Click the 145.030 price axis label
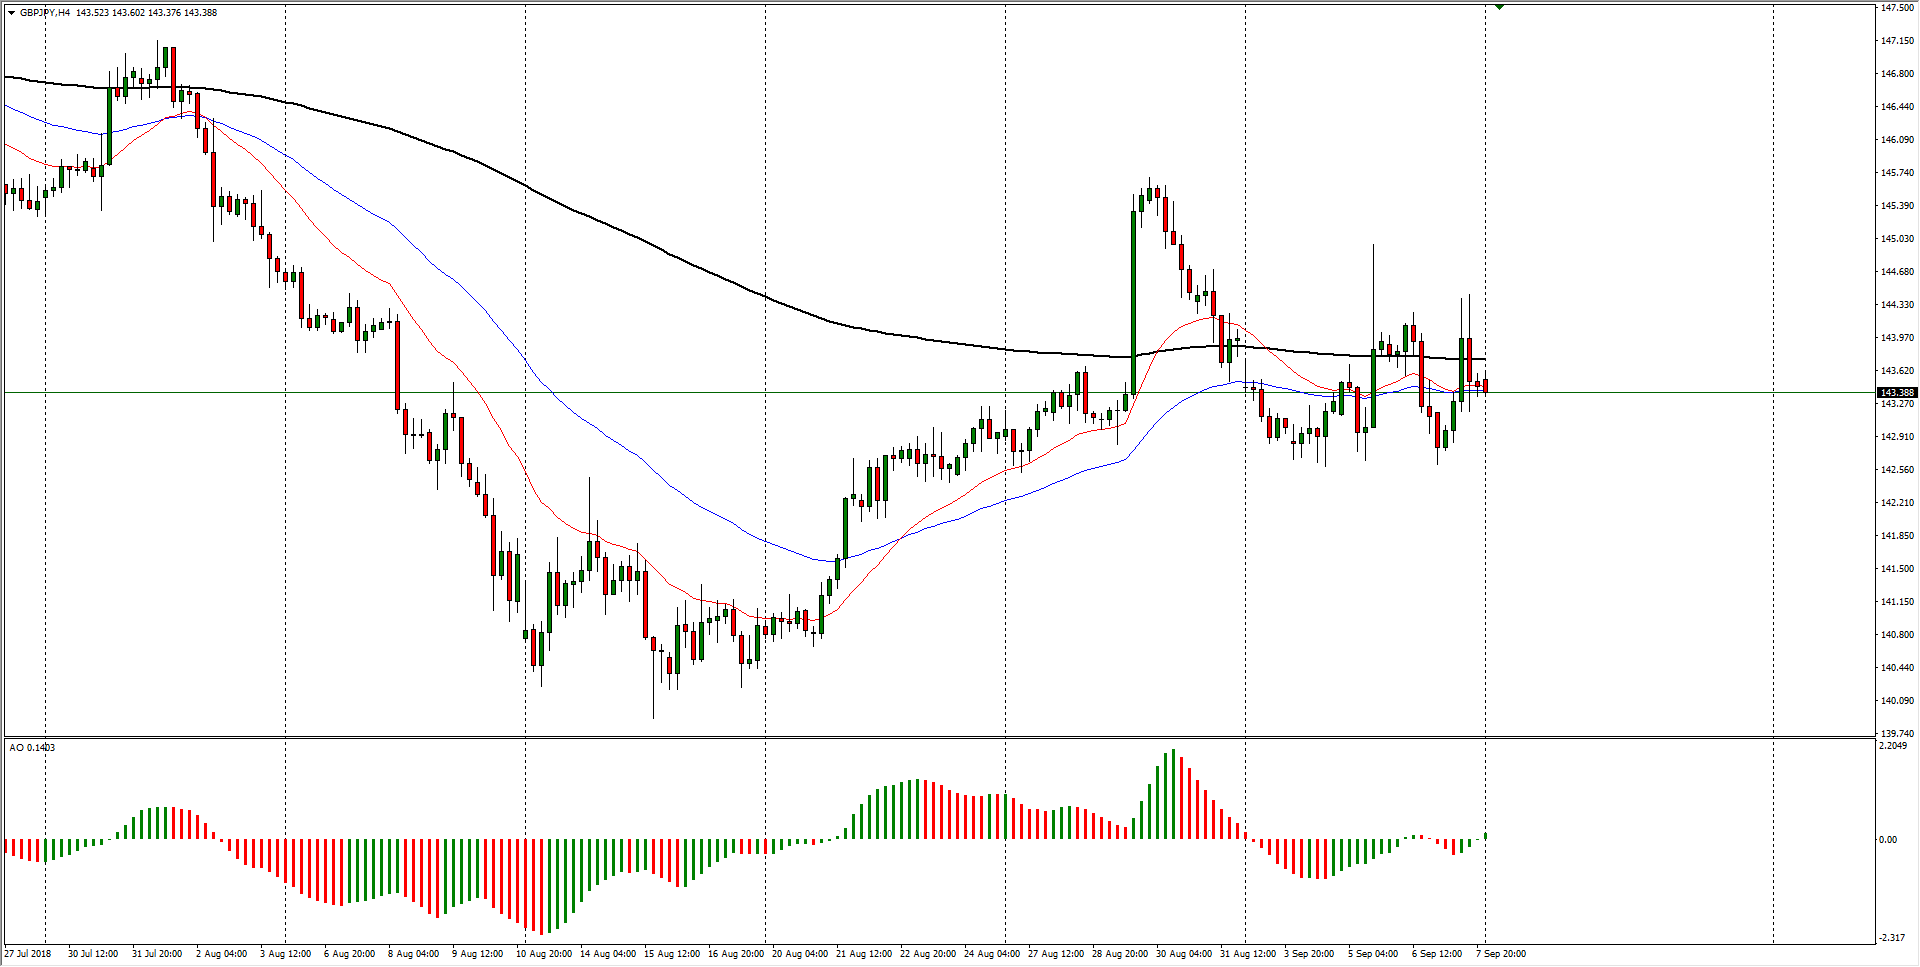Image resolution: width=1920 pixels, height=967 pixels. tap(1897, 239)
